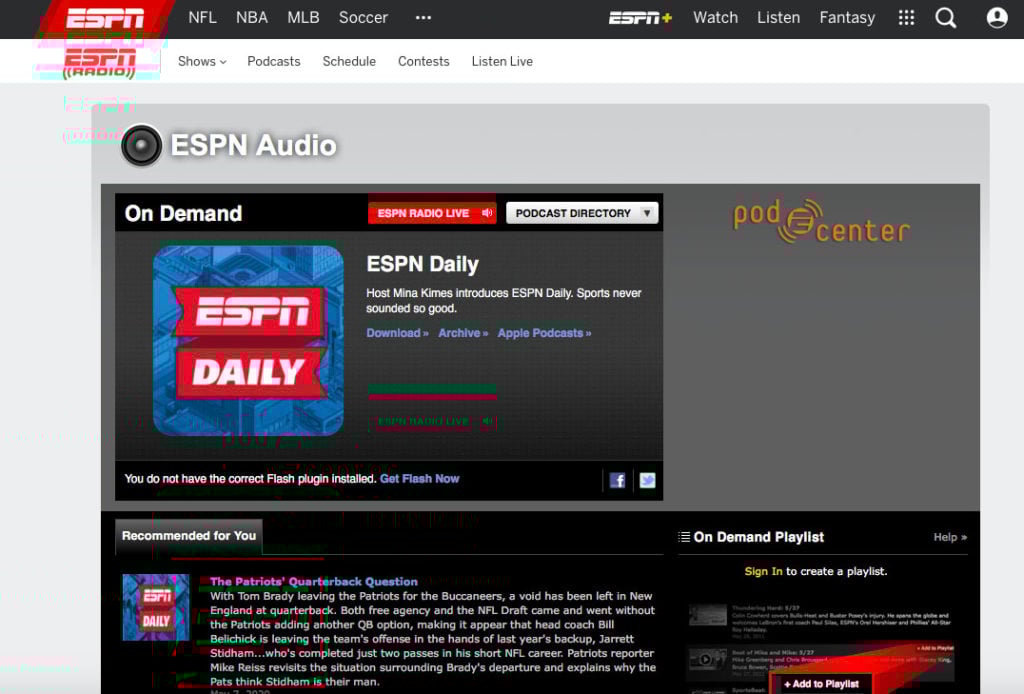The image size is (1024, 694).
Task: Click the small ESPN Daily thumbnail
Action: click(155, 607)
